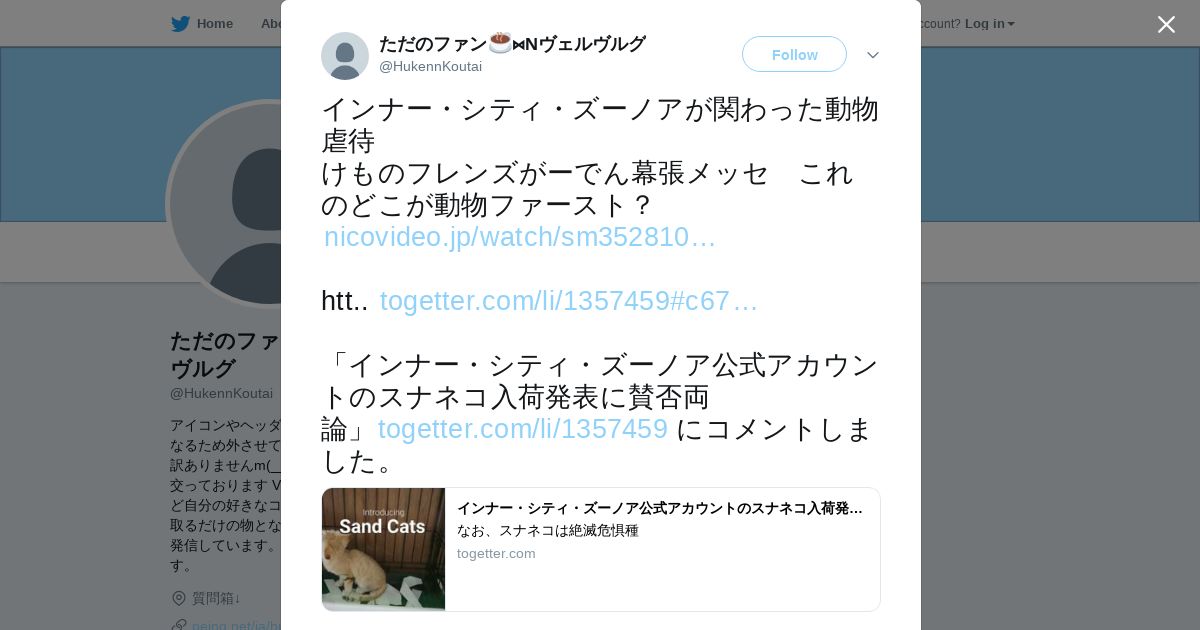Open the togetter.com/li/1357459 link before コメント
1200x630 pixels.
522,429
